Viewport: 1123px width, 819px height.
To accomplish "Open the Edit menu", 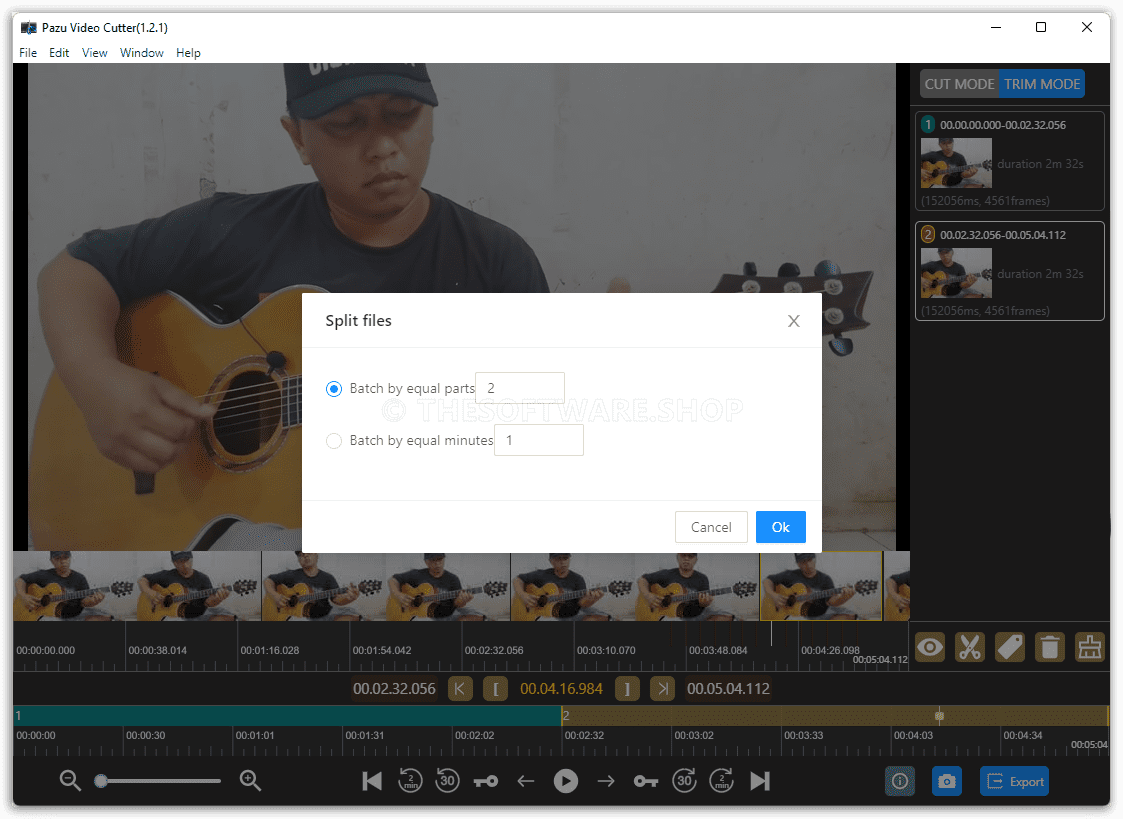I will [x=59, y=53].
